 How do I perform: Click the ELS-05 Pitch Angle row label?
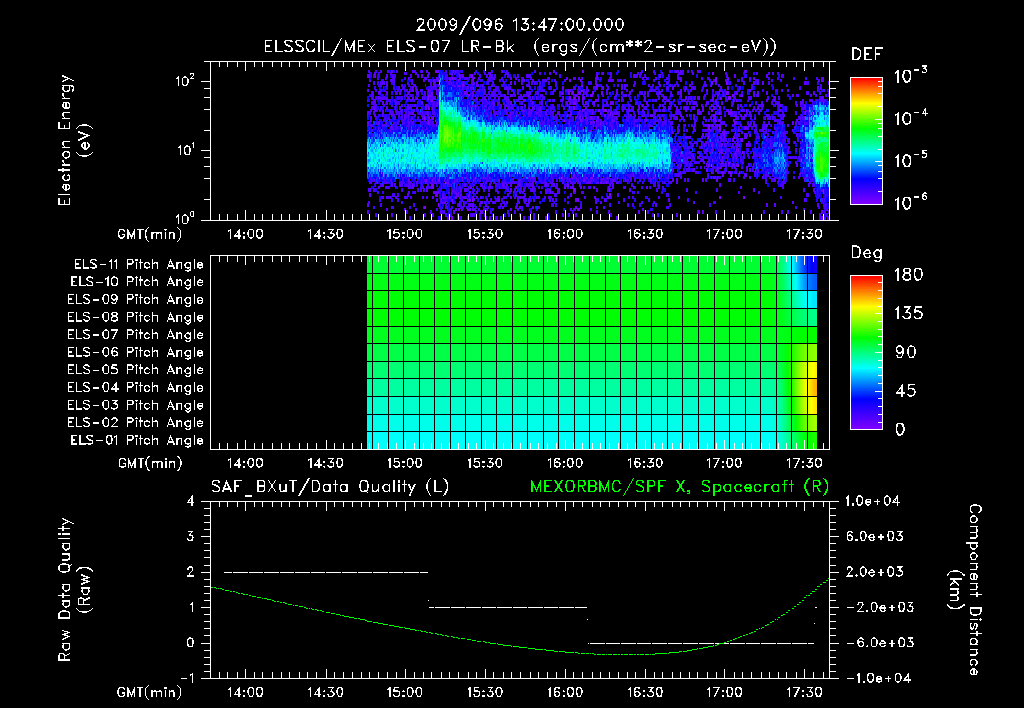(x=135, y=370)
